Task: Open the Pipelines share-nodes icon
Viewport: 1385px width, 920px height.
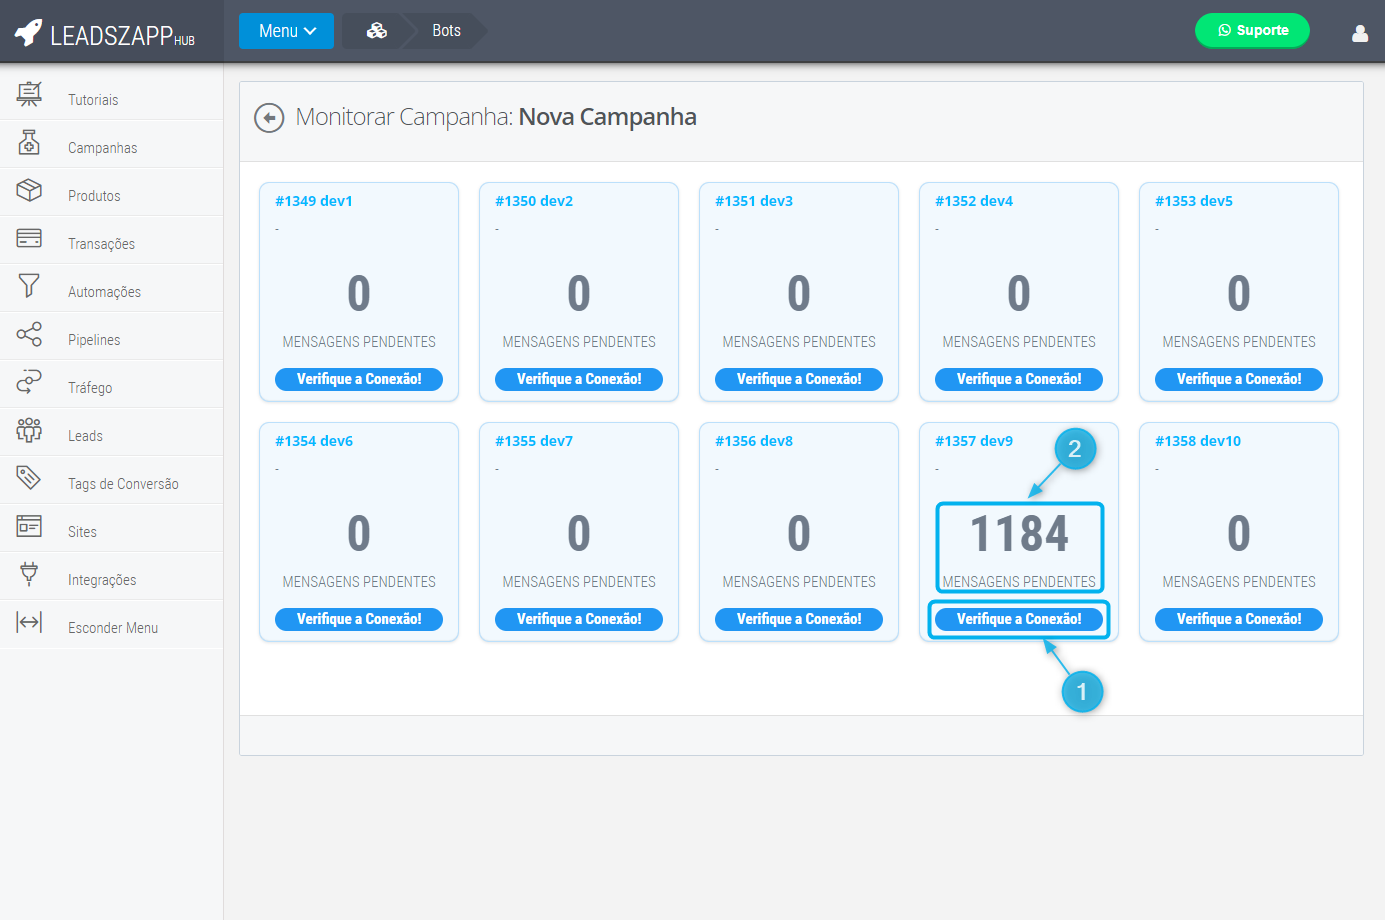Action: tap(29, 334)
